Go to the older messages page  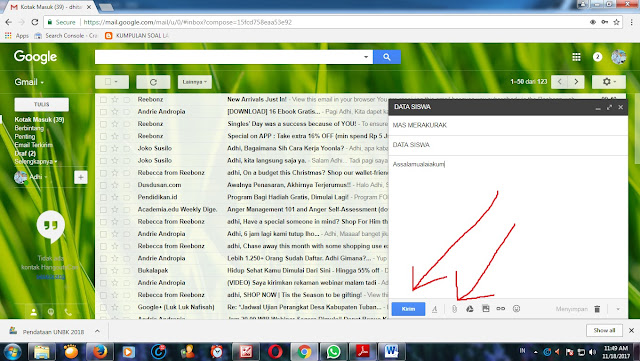click(576, 82)
